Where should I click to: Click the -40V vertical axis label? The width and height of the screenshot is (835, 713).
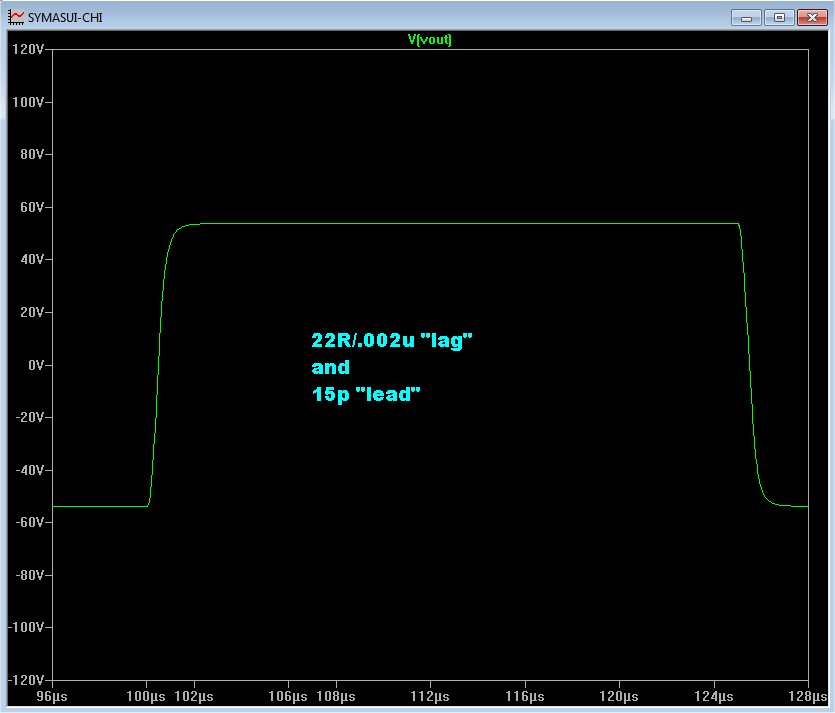click(30, 470)
